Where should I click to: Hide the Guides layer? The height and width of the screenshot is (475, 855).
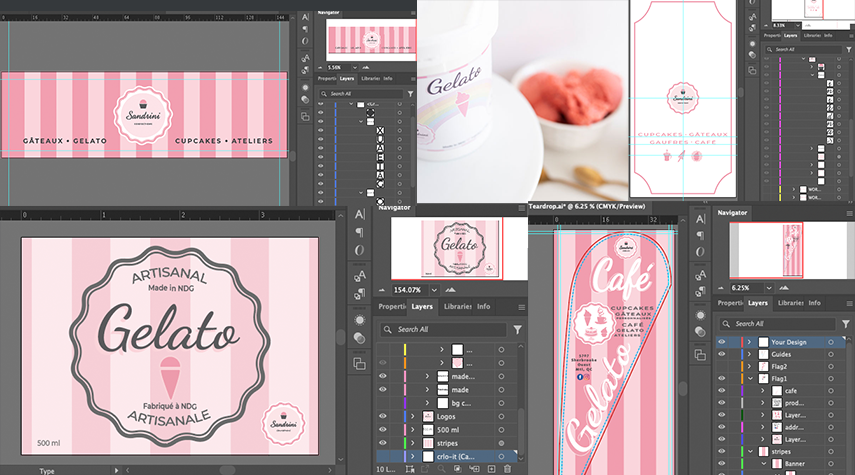click(x=721, y=354)
